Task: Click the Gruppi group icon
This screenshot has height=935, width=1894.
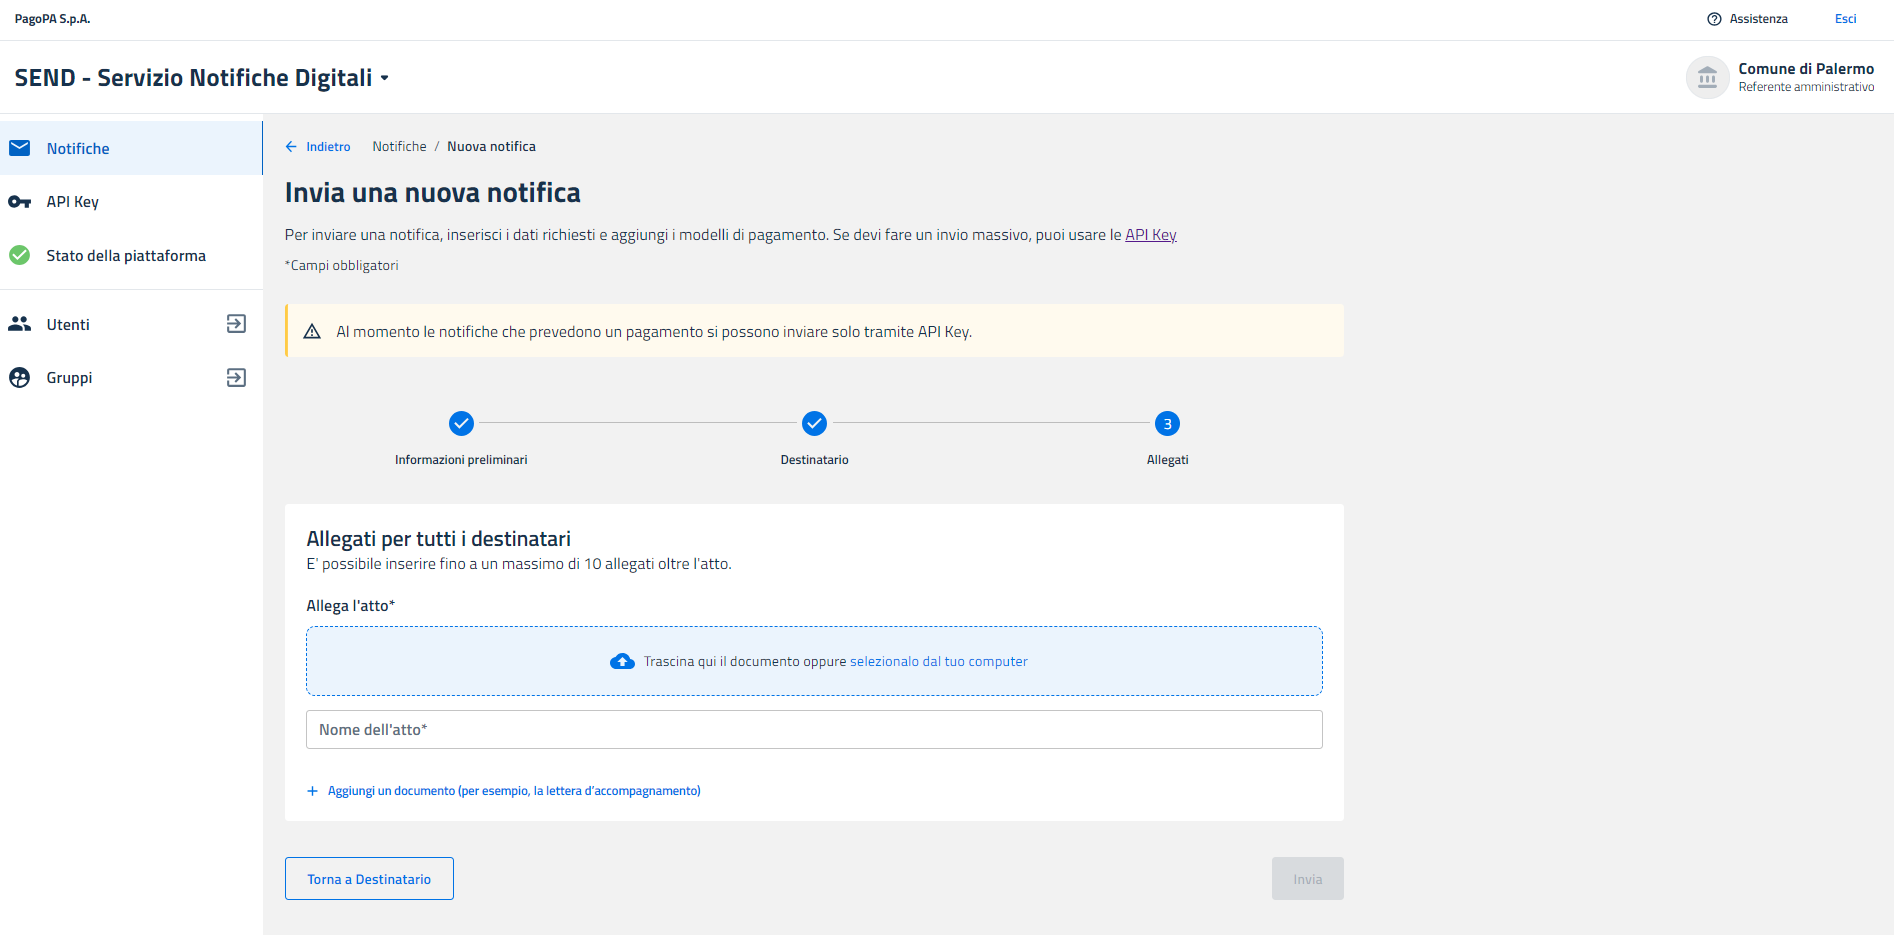Action: click(x=20, y=378)
